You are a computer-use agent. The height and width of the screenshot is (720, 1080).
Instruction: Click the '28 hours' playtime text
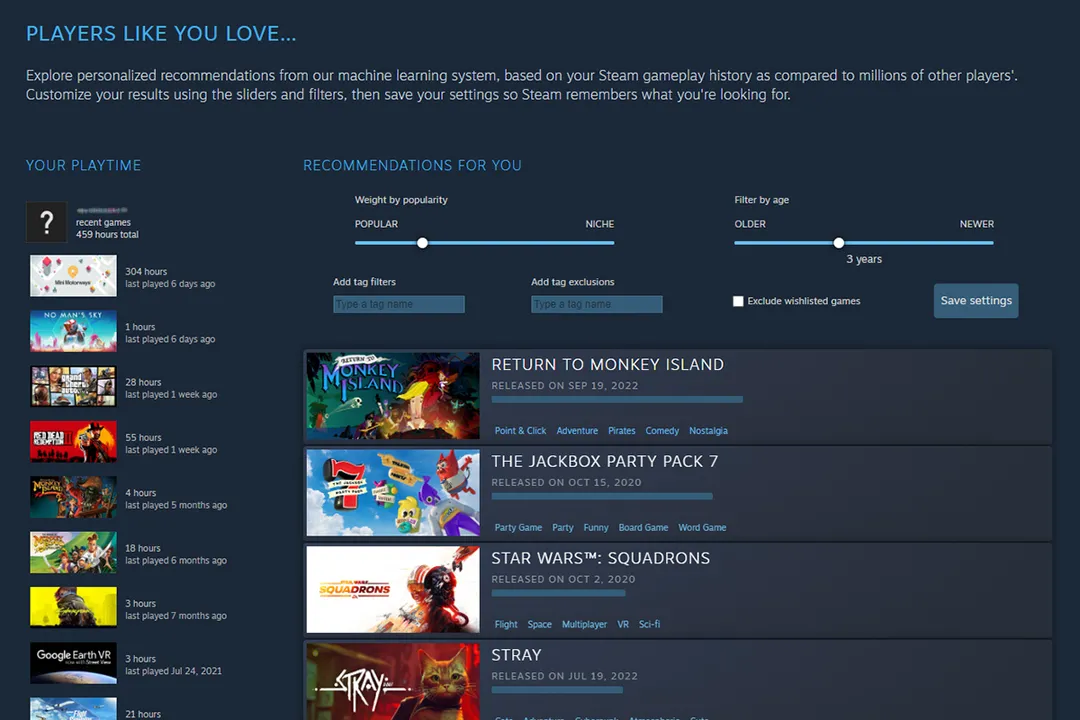click(x=143, y=382)
